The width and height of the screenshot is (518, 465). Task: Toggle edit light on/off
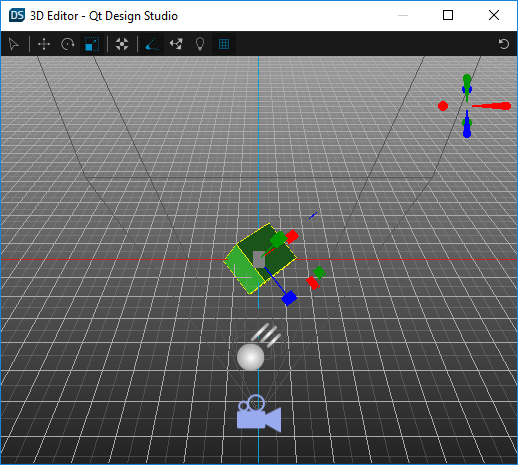click(200, 44)
